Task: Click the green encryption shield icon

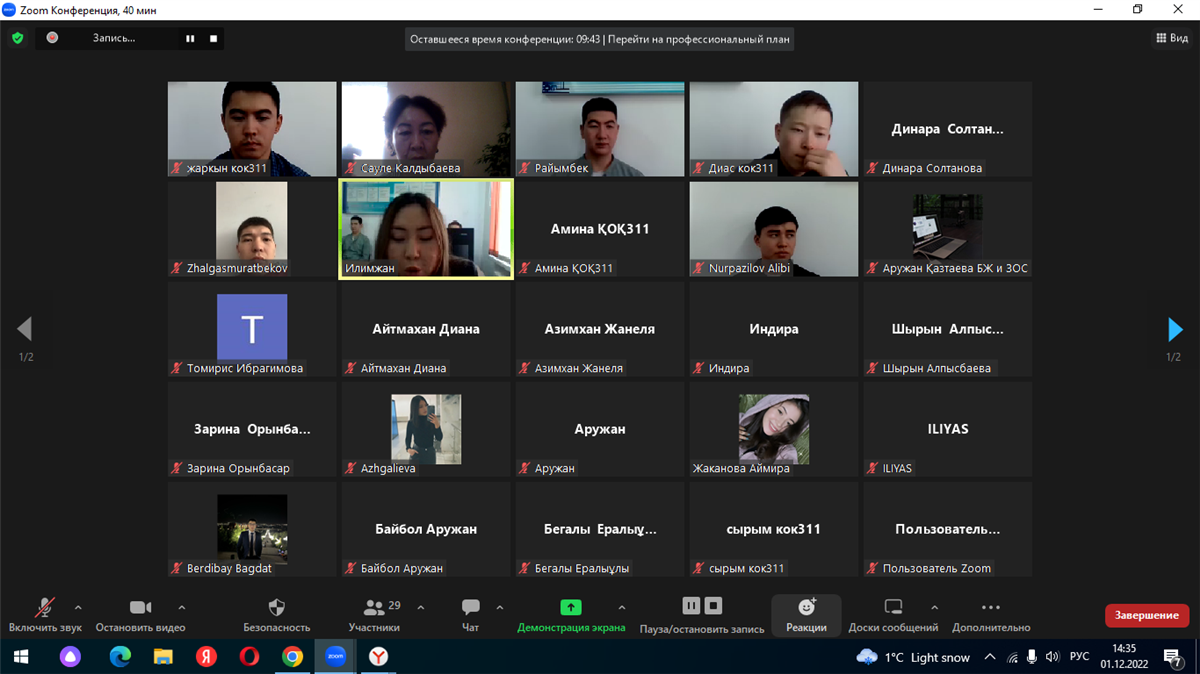Action: pyautogui.click(x=17, y=38)
